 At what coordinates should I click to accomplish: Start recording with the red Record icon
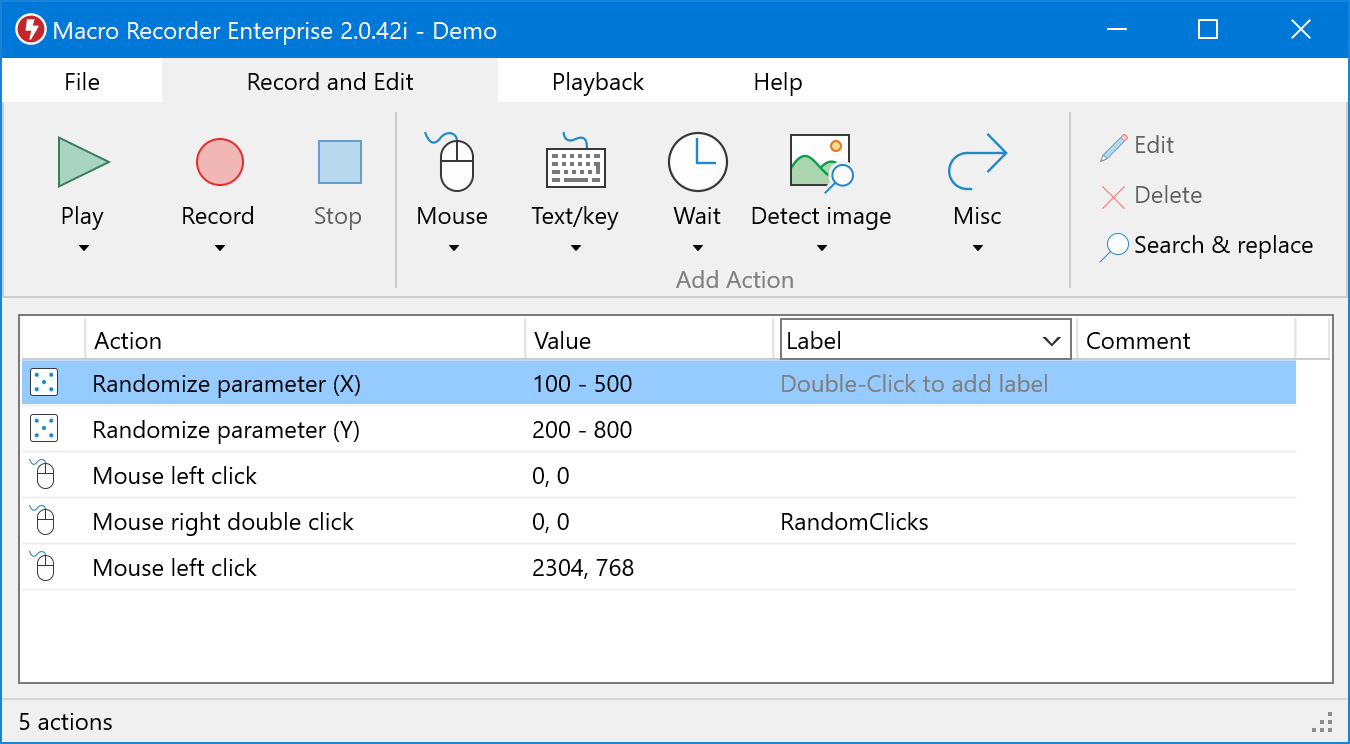[x=219, y=162]
